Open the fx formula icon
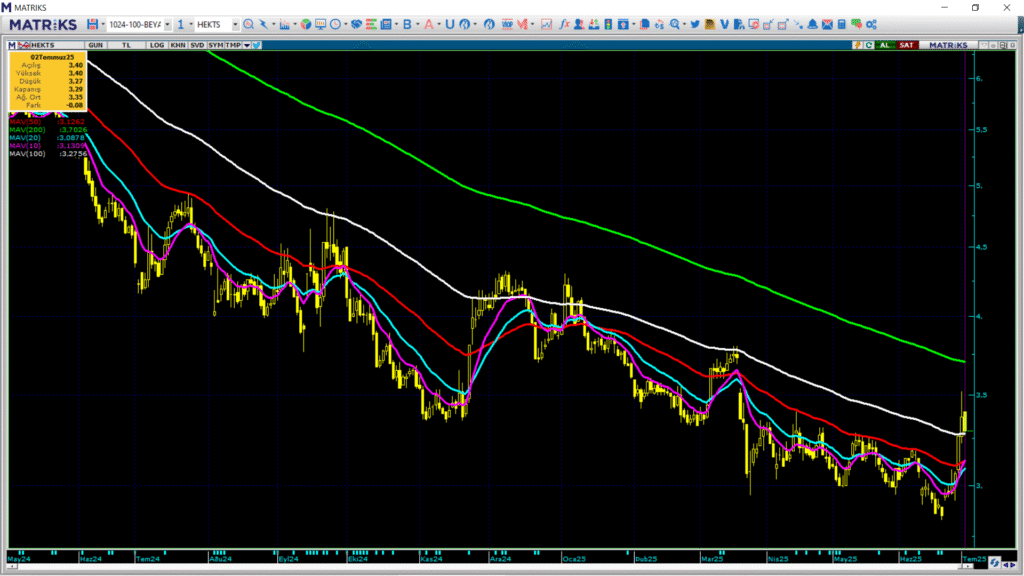 pos(564,24)
